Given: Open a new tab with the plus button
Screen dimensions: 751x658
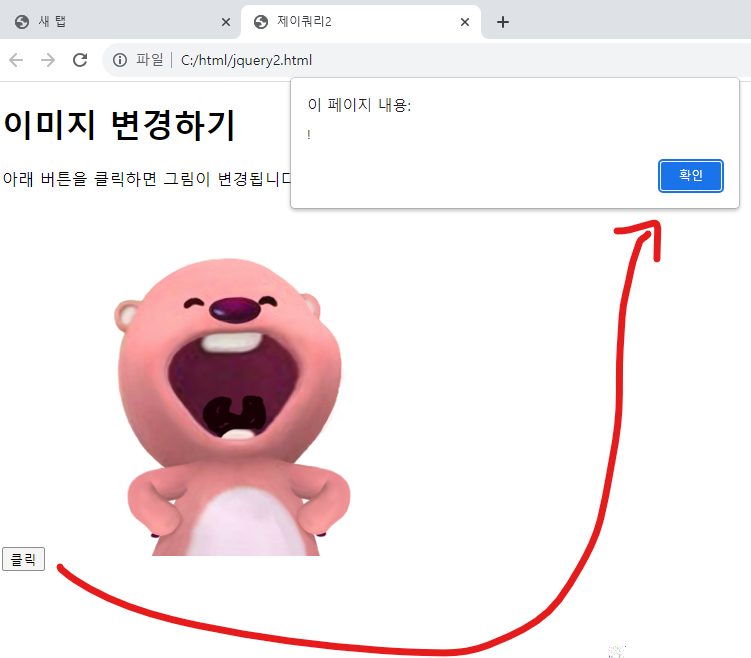Looking at the screenshot, I should click(503, 22).
